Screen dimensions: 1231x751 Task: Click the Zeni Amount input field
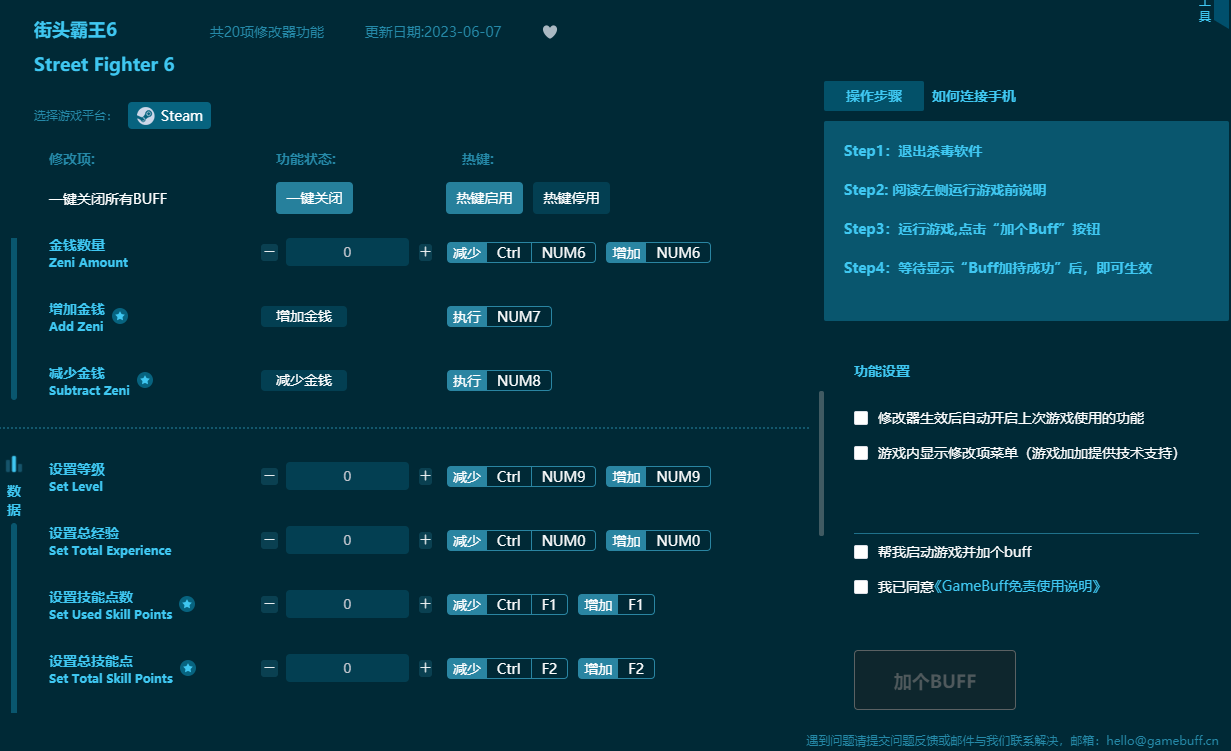pyautogui.click(x=347, y=253)
